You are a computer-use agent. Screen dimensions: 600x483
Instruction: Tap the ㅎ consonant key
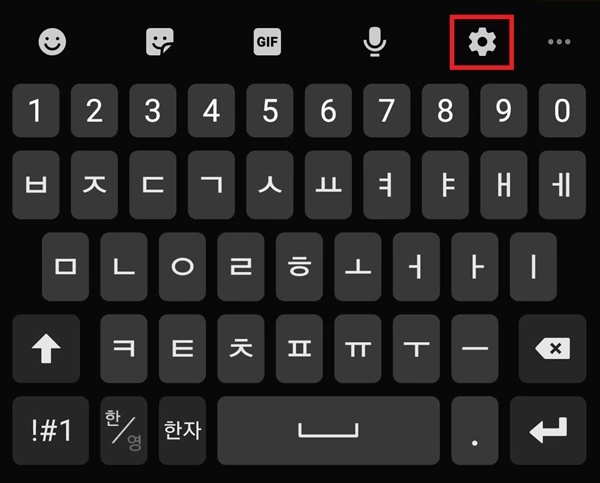[299, 267]
